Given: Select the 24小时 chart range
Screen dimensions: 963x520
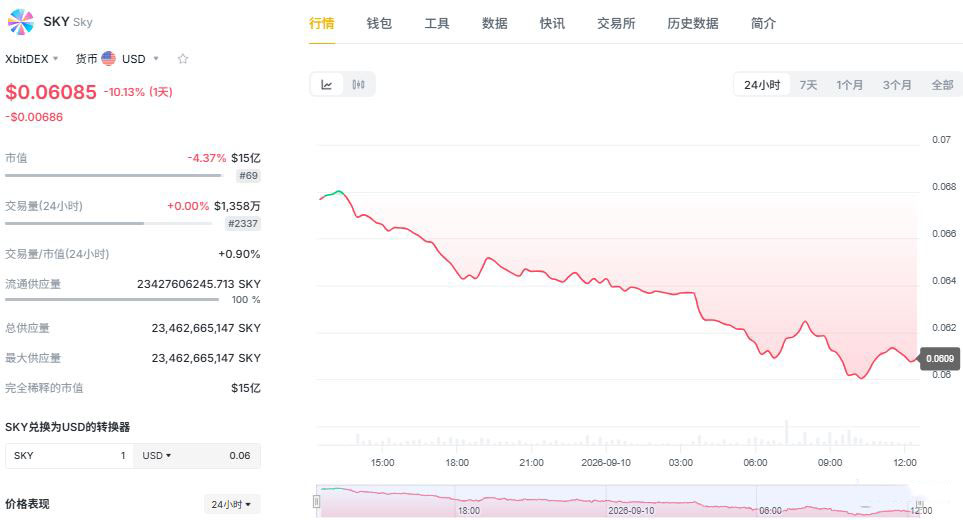Looking at the screenshot, I should 762,85.
